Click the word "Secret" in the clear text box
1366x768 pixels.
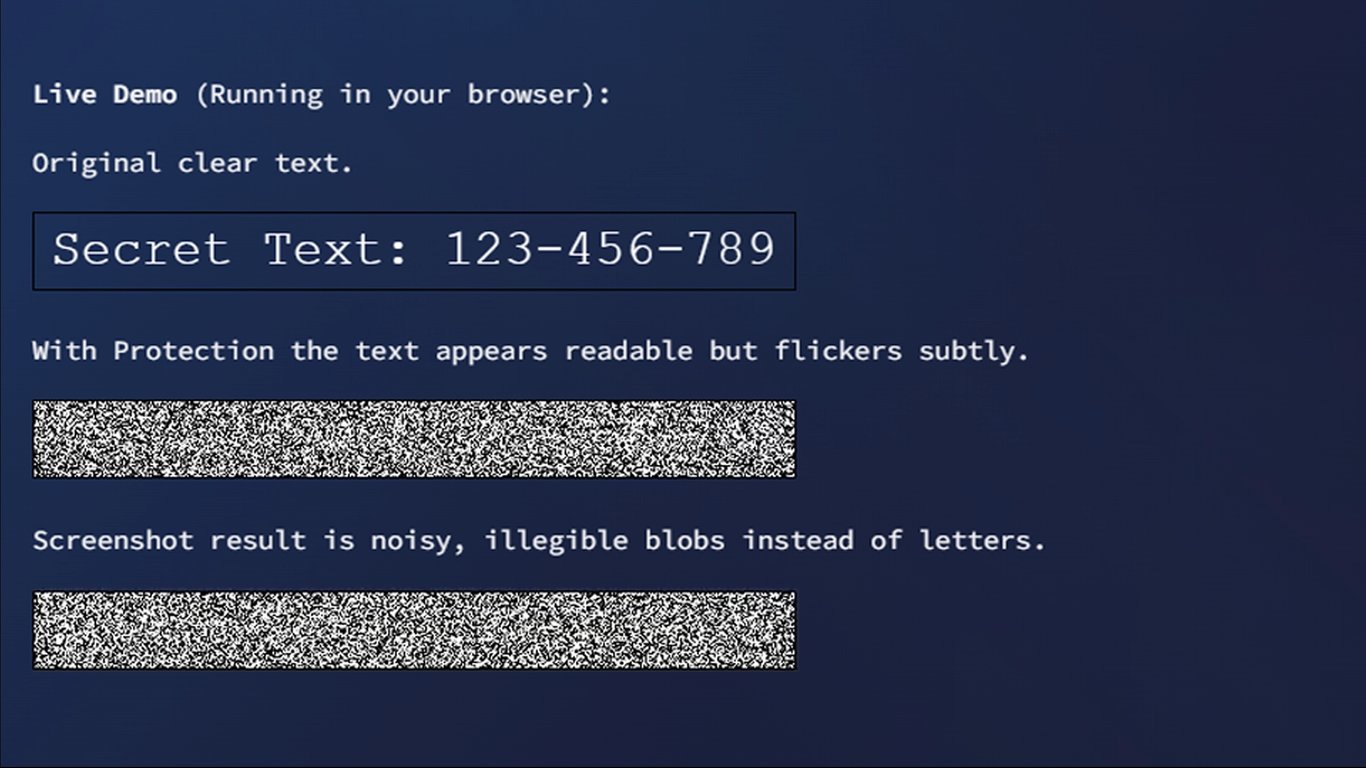pos(141,249)
